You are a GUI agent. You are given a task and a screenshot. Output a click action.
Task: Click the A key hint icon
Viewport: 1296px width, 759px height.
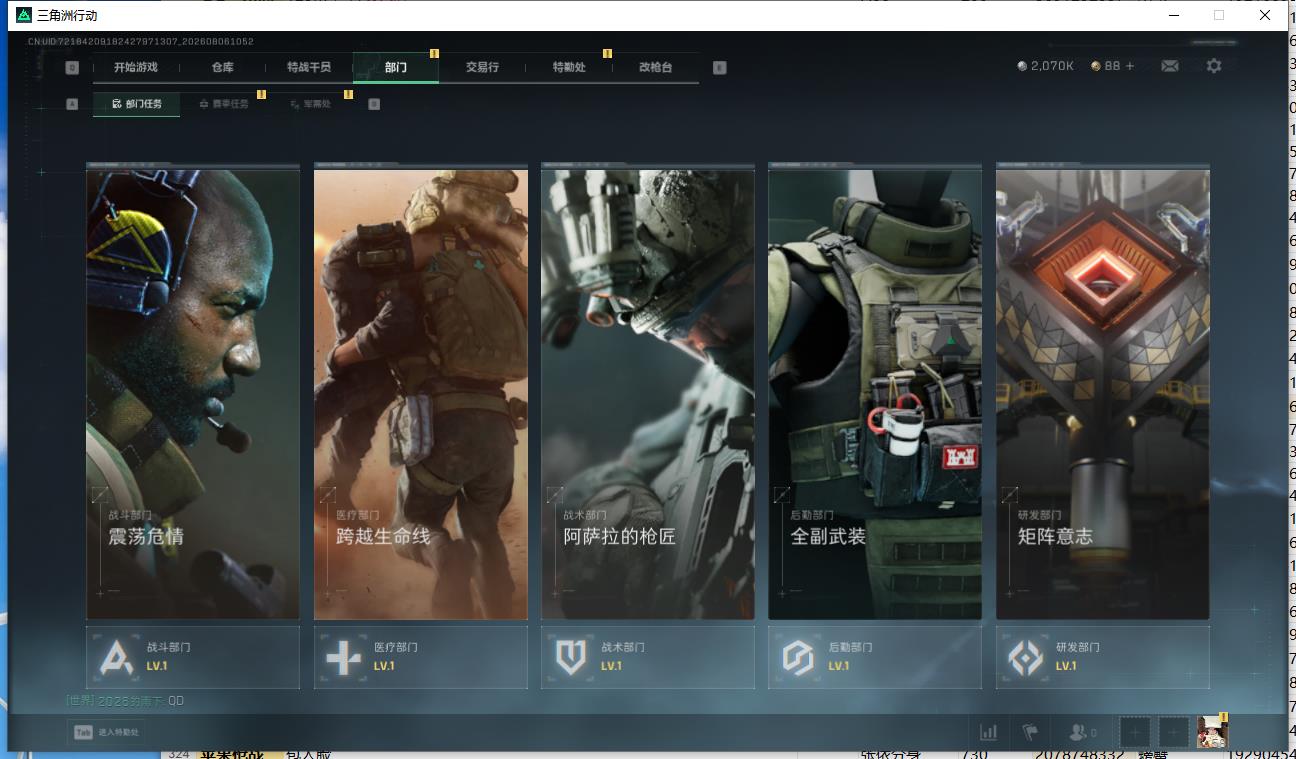coord(72,104)
